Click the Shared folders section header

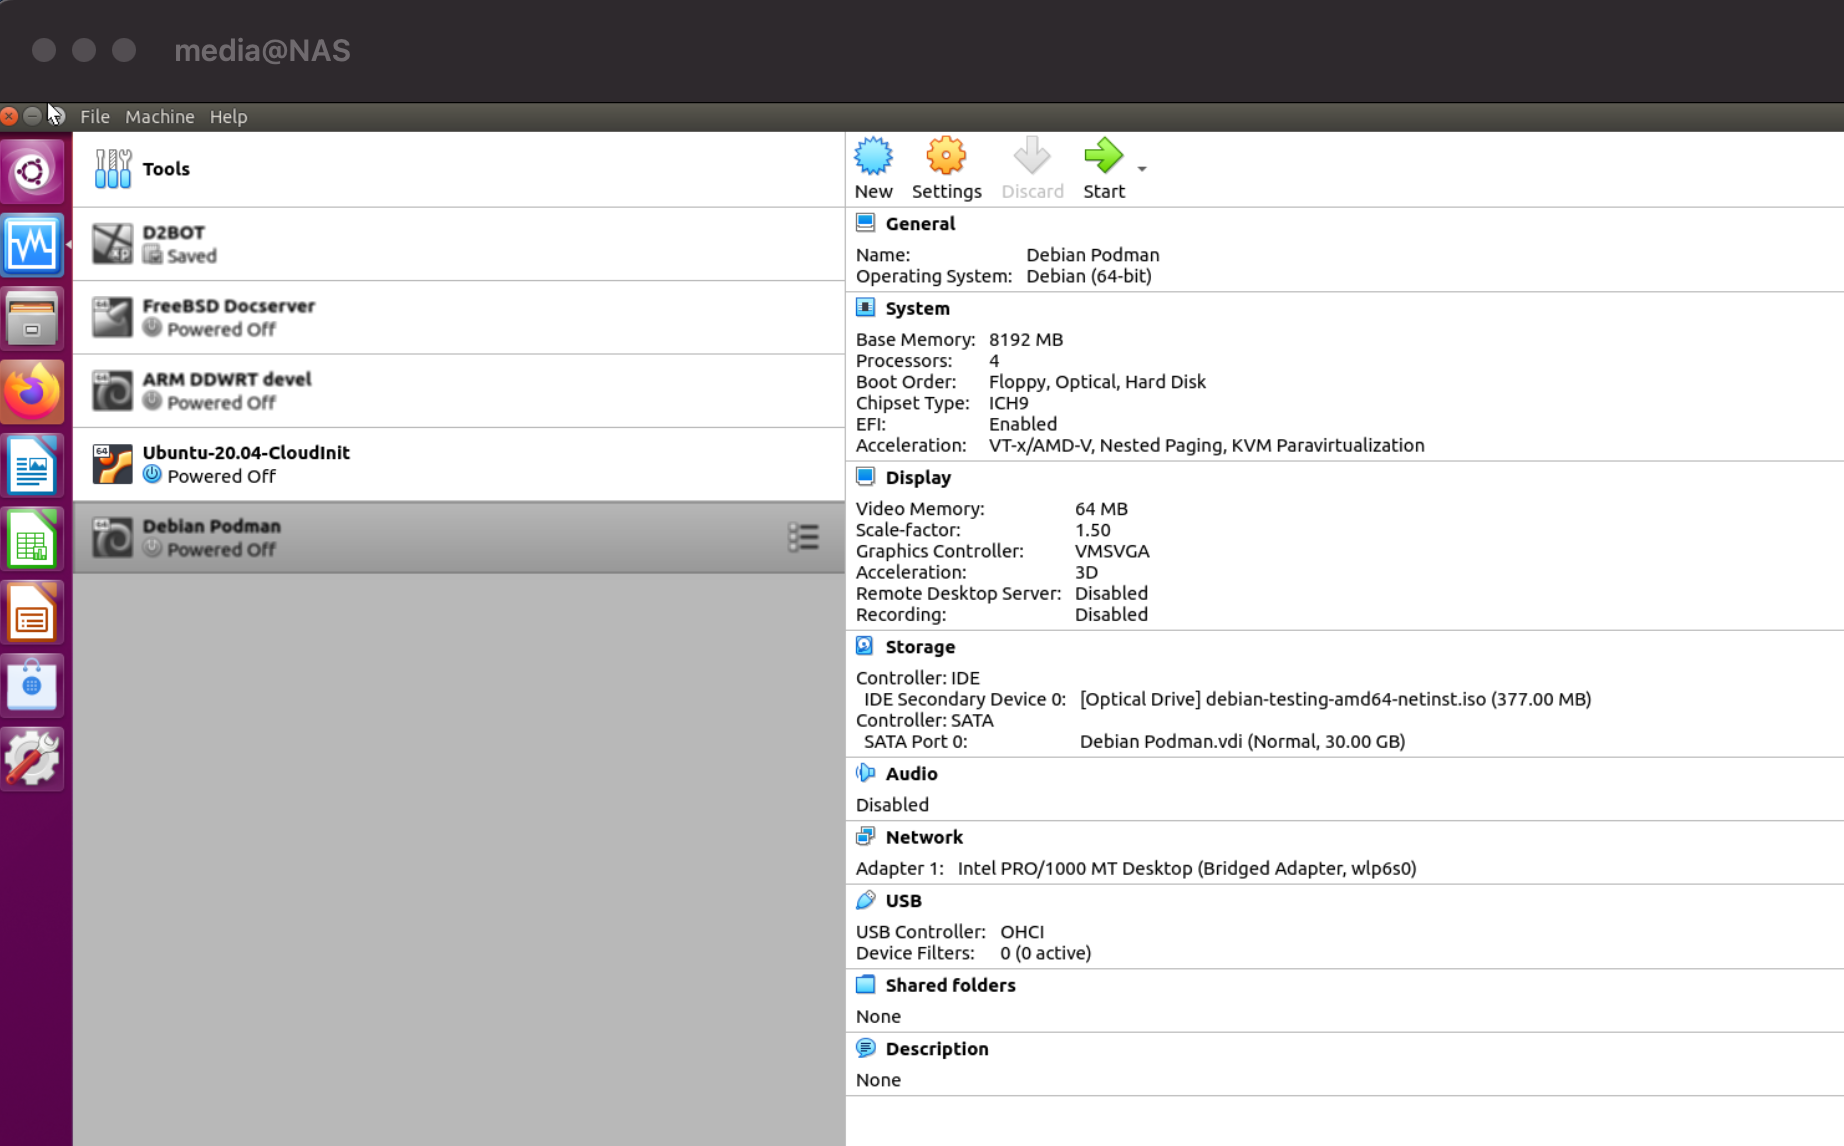click(950, 986)
